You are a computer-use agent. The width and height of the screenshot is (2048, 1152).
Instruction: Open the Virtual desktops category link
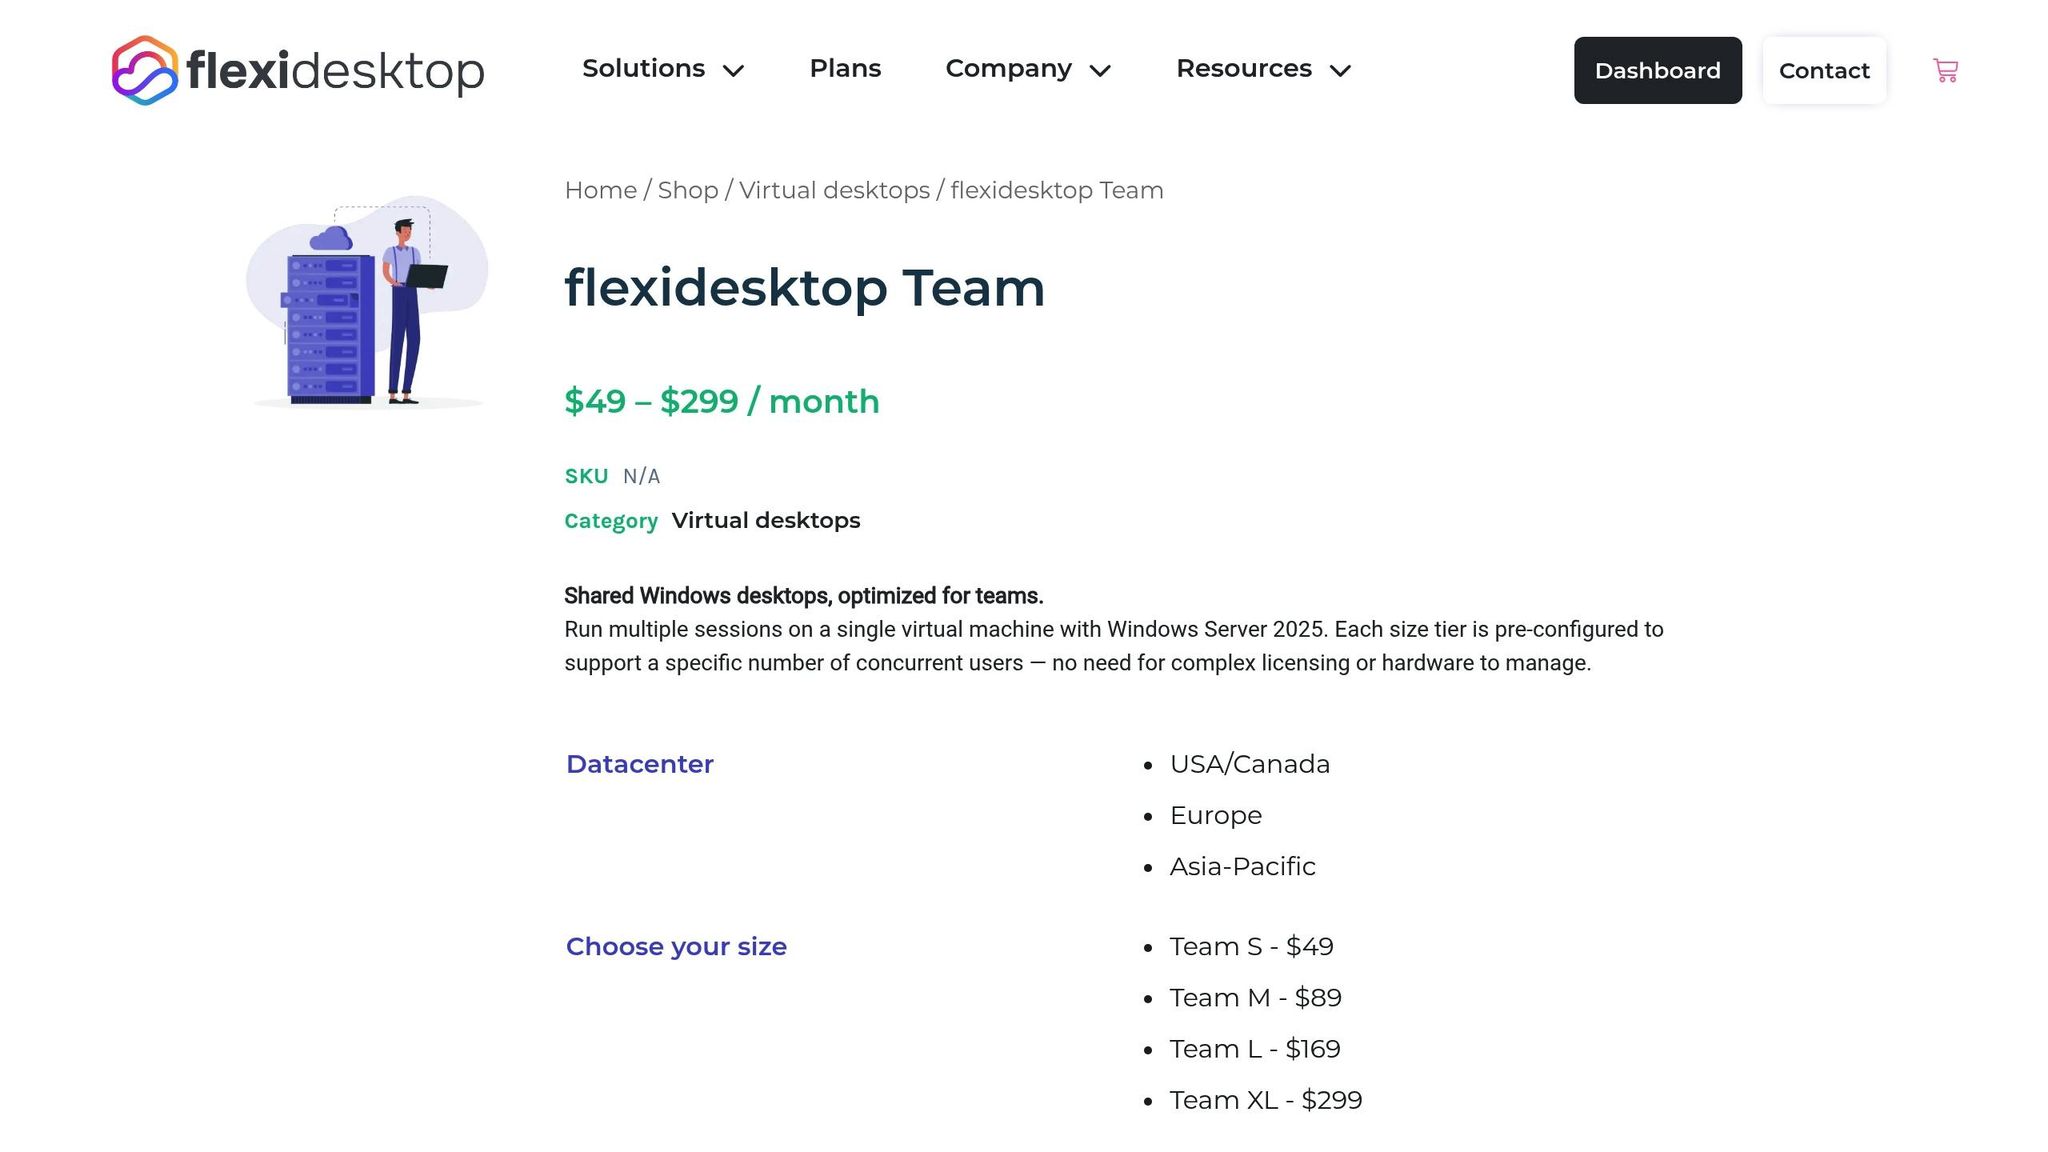pos(766,520)
